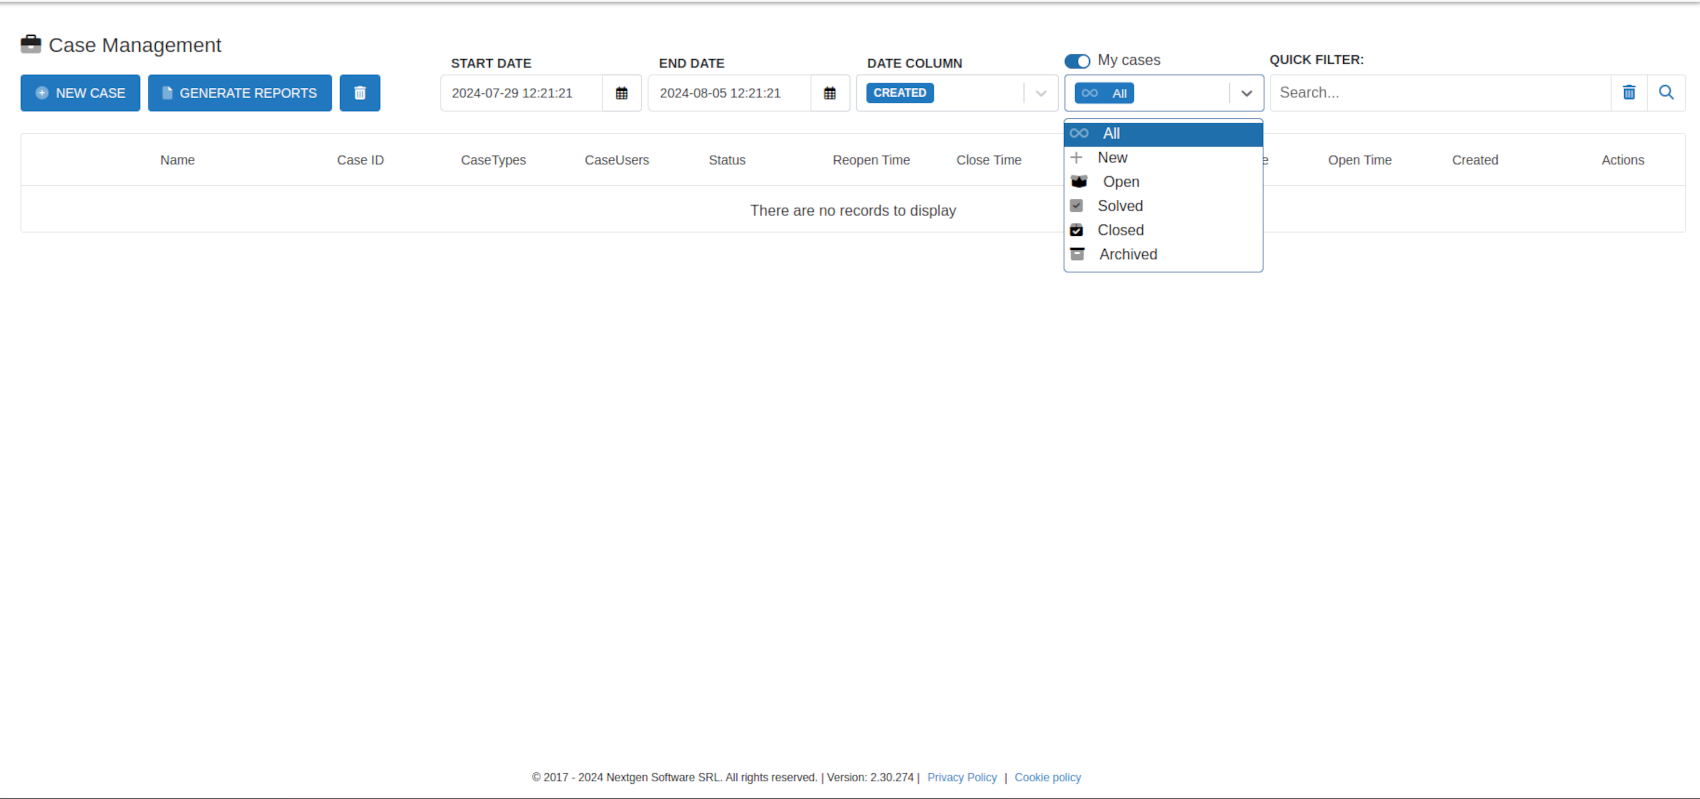1700x799 pixels.
Task: Sort by the Name column header
Action: (x=177, y=160)
